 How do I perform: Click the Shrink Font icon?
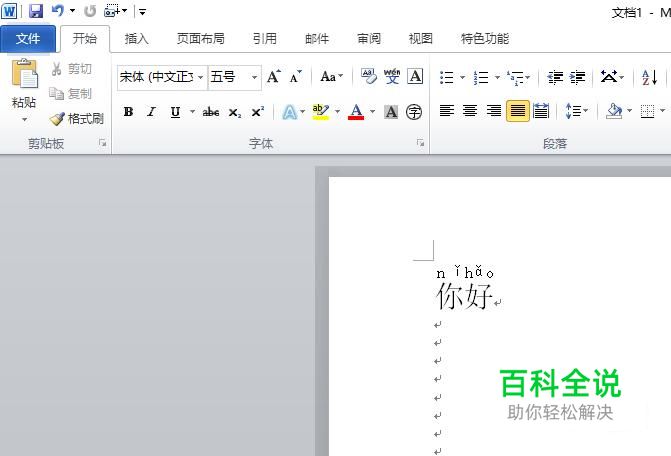tap(295, 77)
